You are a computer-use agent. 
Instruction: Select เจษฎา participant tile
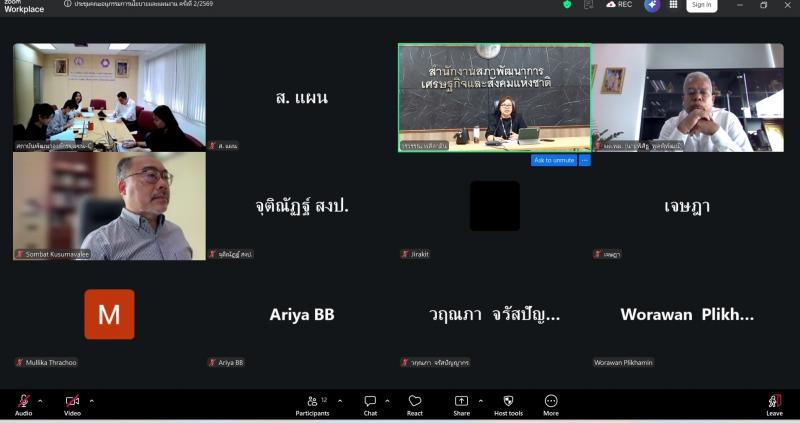click(688, 206)
